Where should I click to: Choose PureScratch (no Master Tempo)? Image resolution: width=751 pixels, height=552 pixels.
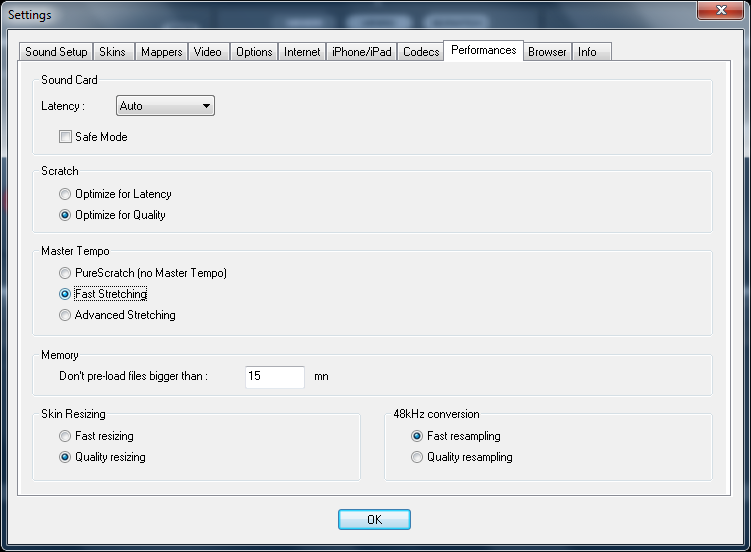[x=66, y=273]
